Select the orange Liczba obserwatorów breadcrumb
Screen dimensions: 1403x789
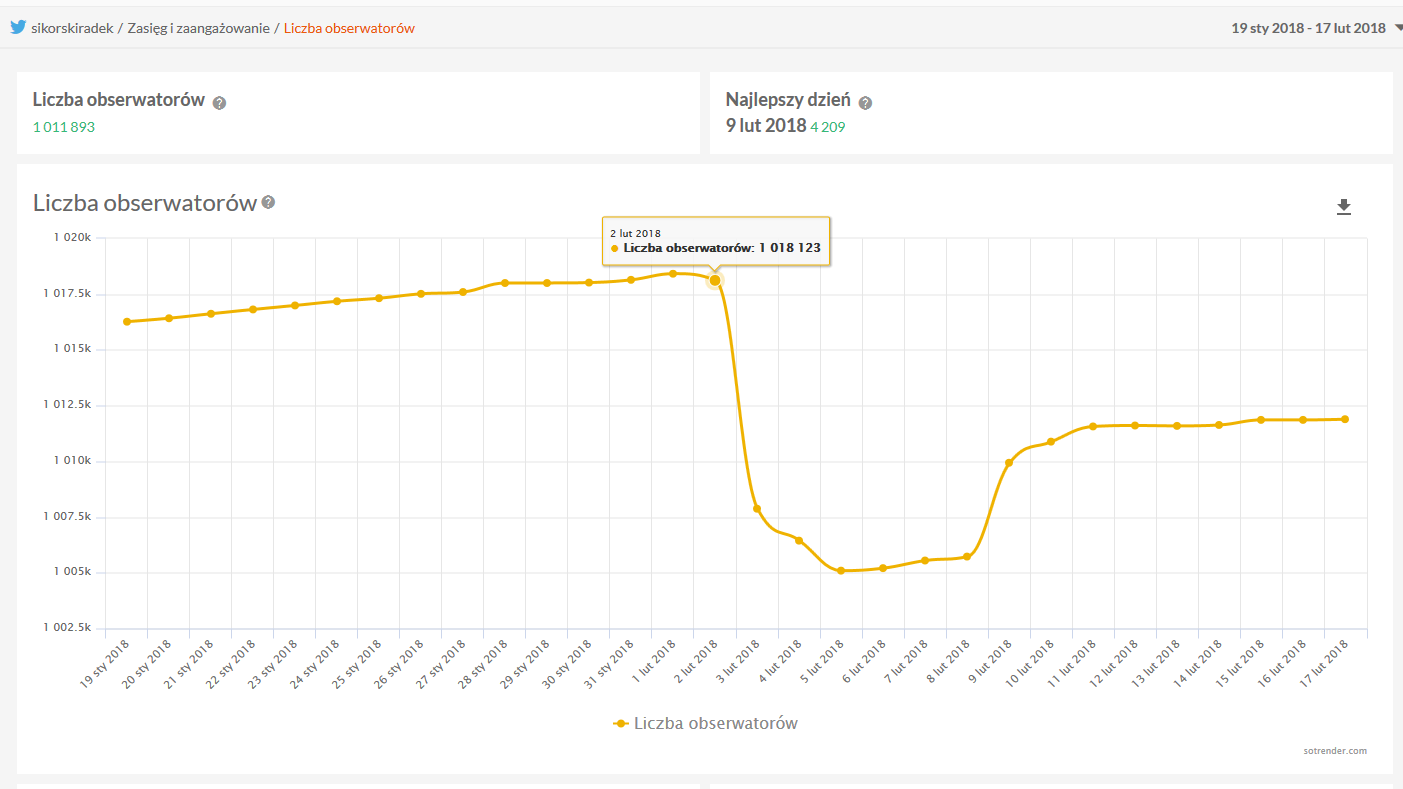(349, 28)
